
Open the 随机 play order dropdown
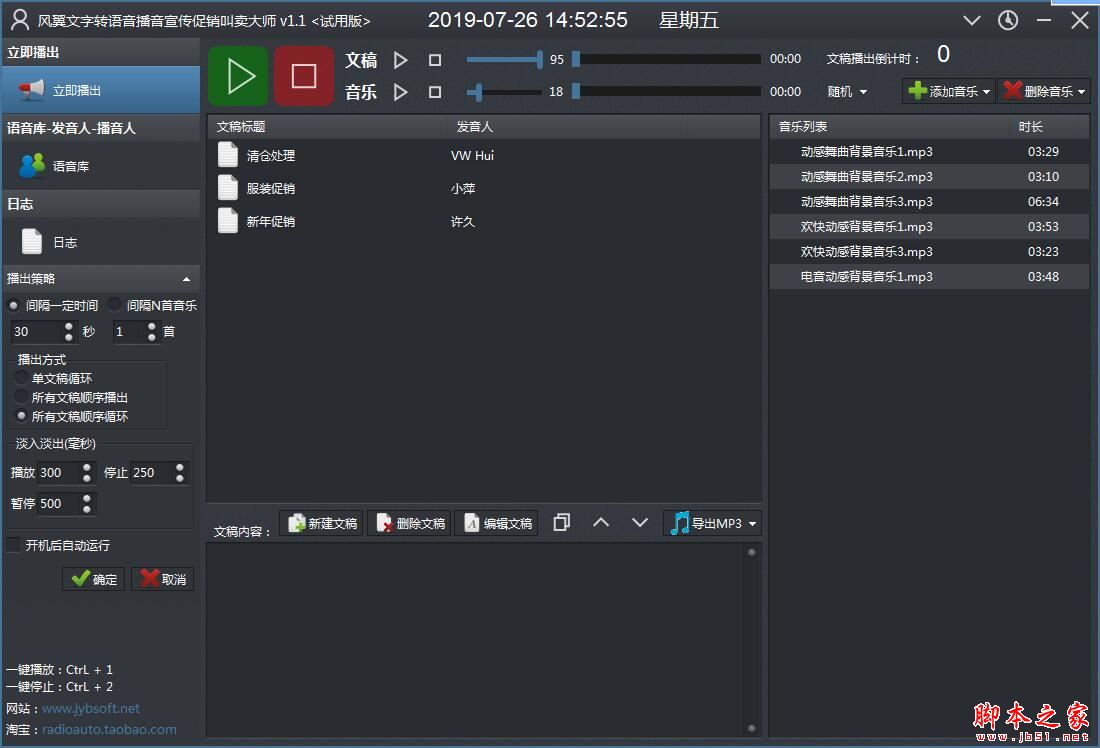(847, 92)
